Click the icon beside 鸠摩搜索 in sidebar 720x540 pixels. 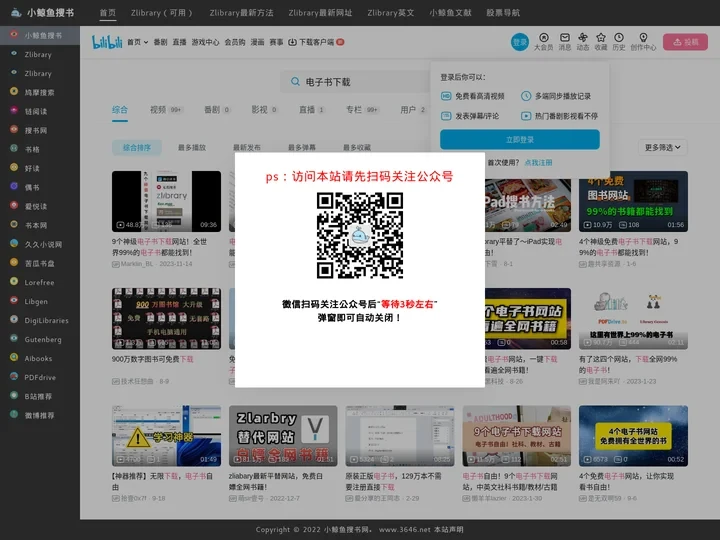[x=14, y=91]
